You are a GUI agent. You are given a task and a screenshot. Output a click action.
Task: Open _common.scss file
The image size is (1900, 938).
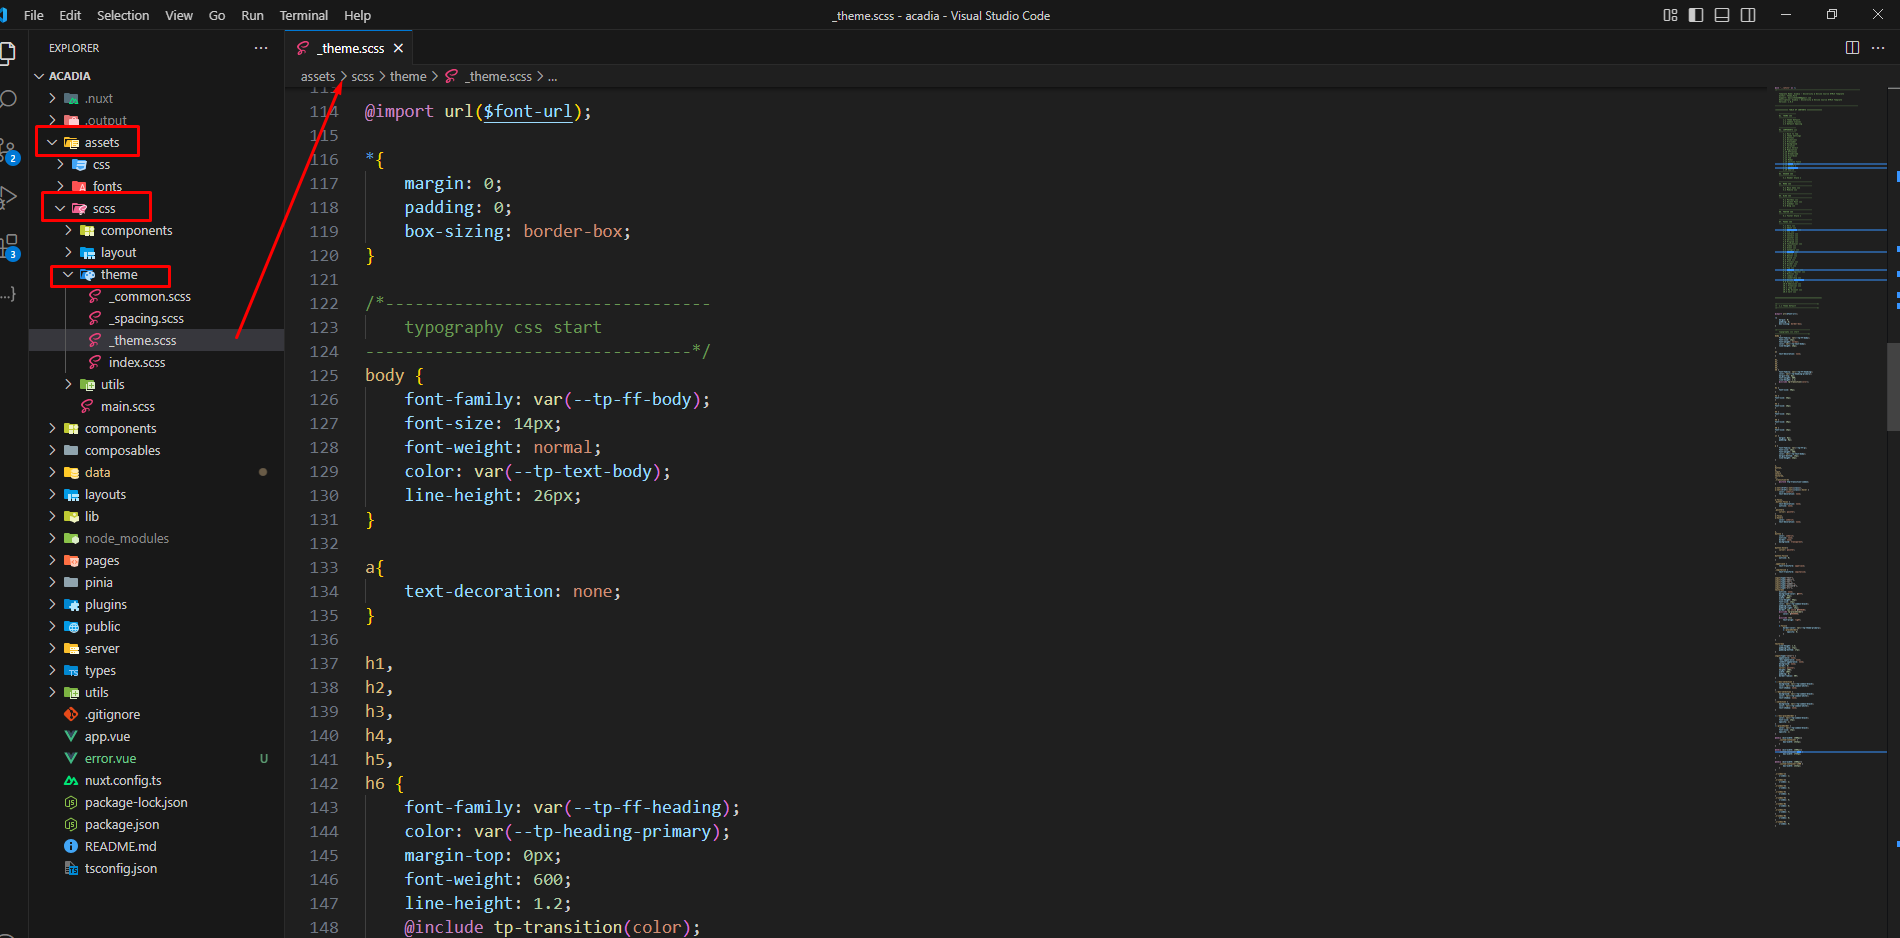157,296
